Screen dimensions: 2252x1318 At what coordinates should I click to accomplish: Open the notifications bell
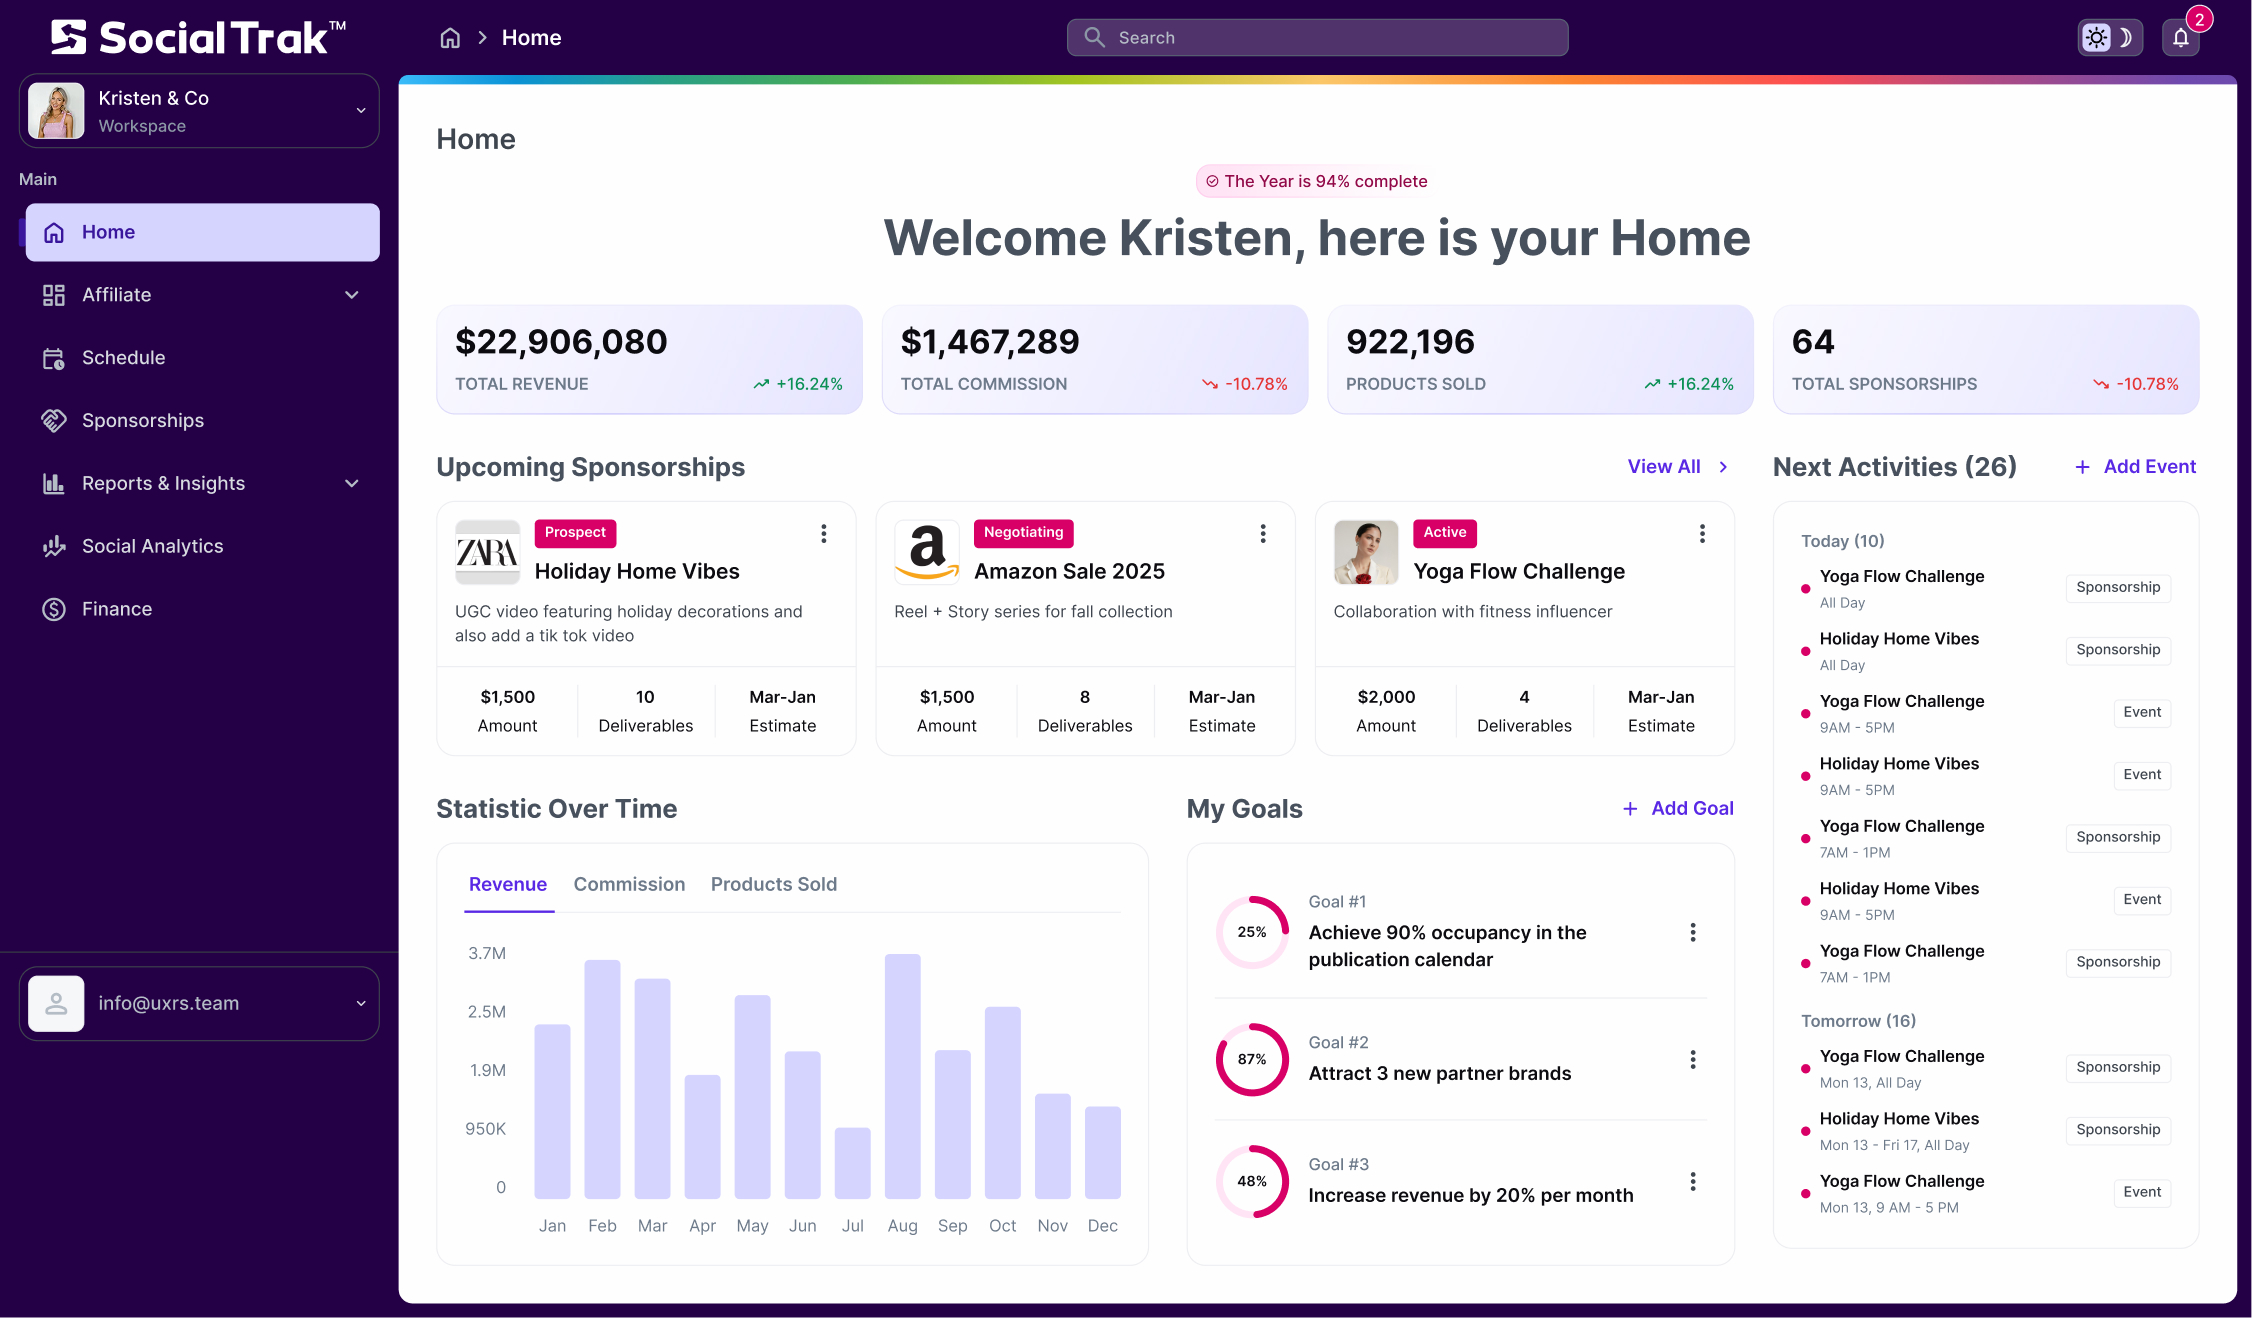2181,38
